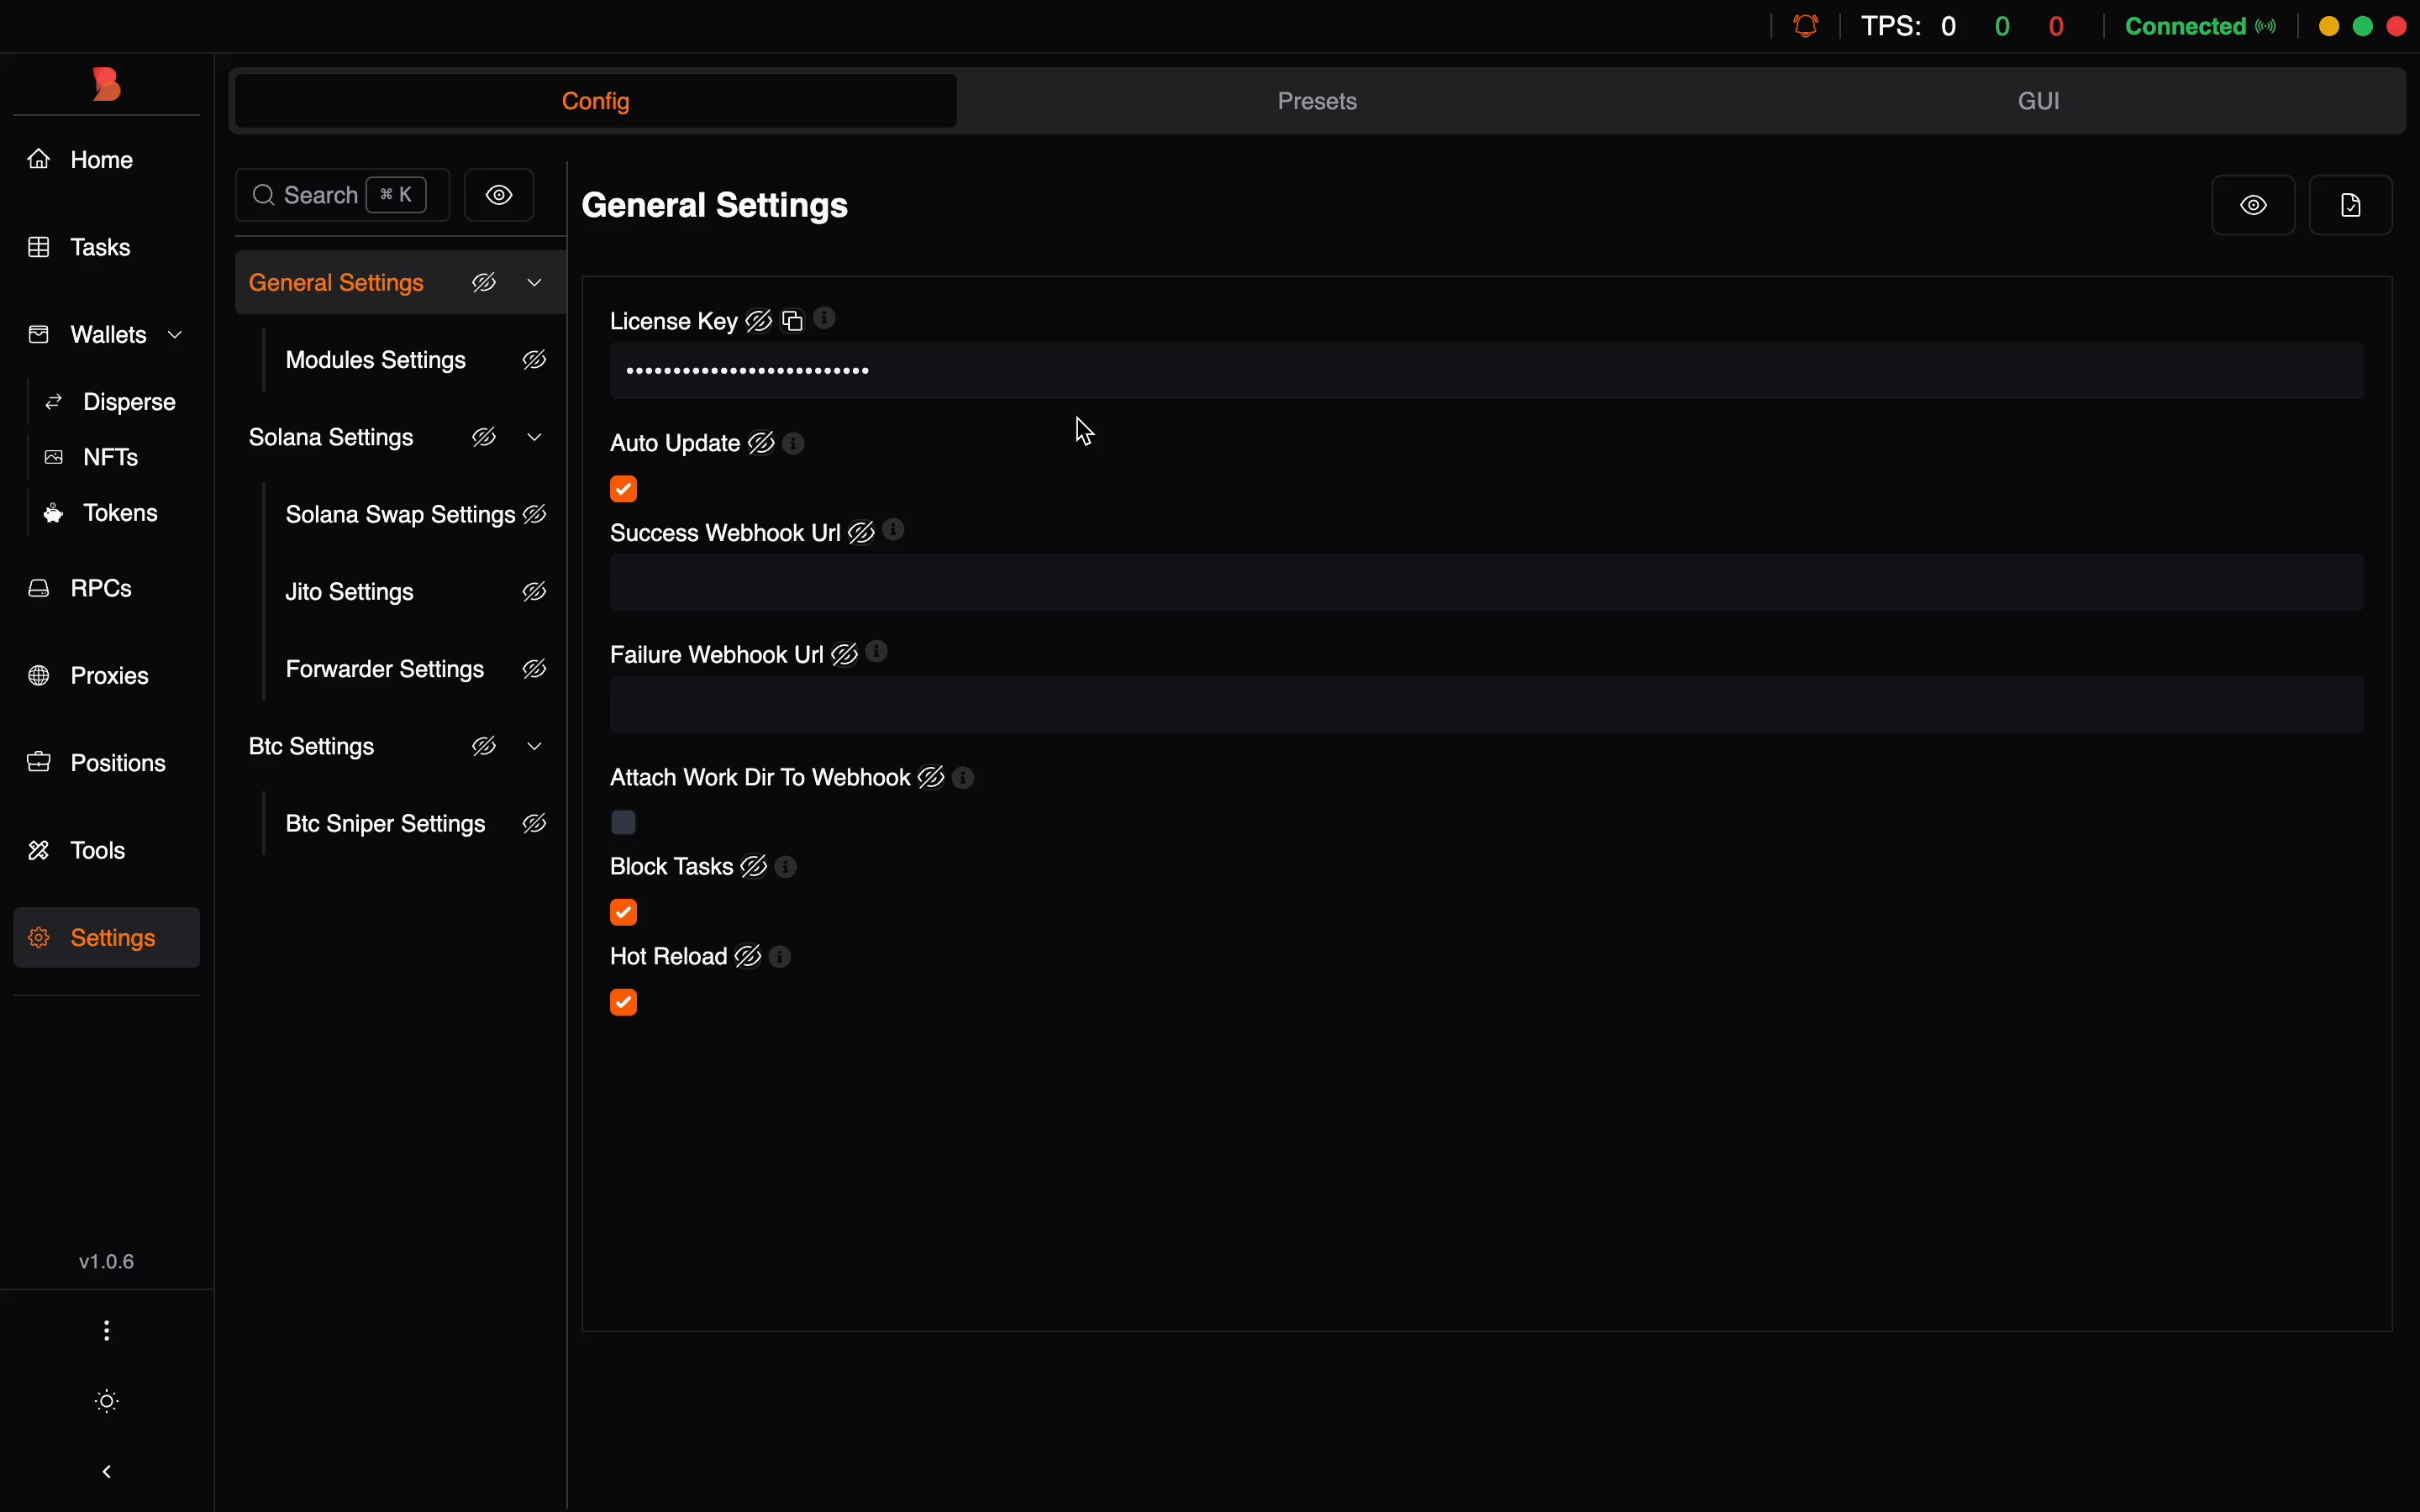Show info tooltip for Auto Update
Viewport: 2420px width, 1512px height.
click(x=794, y=443)
